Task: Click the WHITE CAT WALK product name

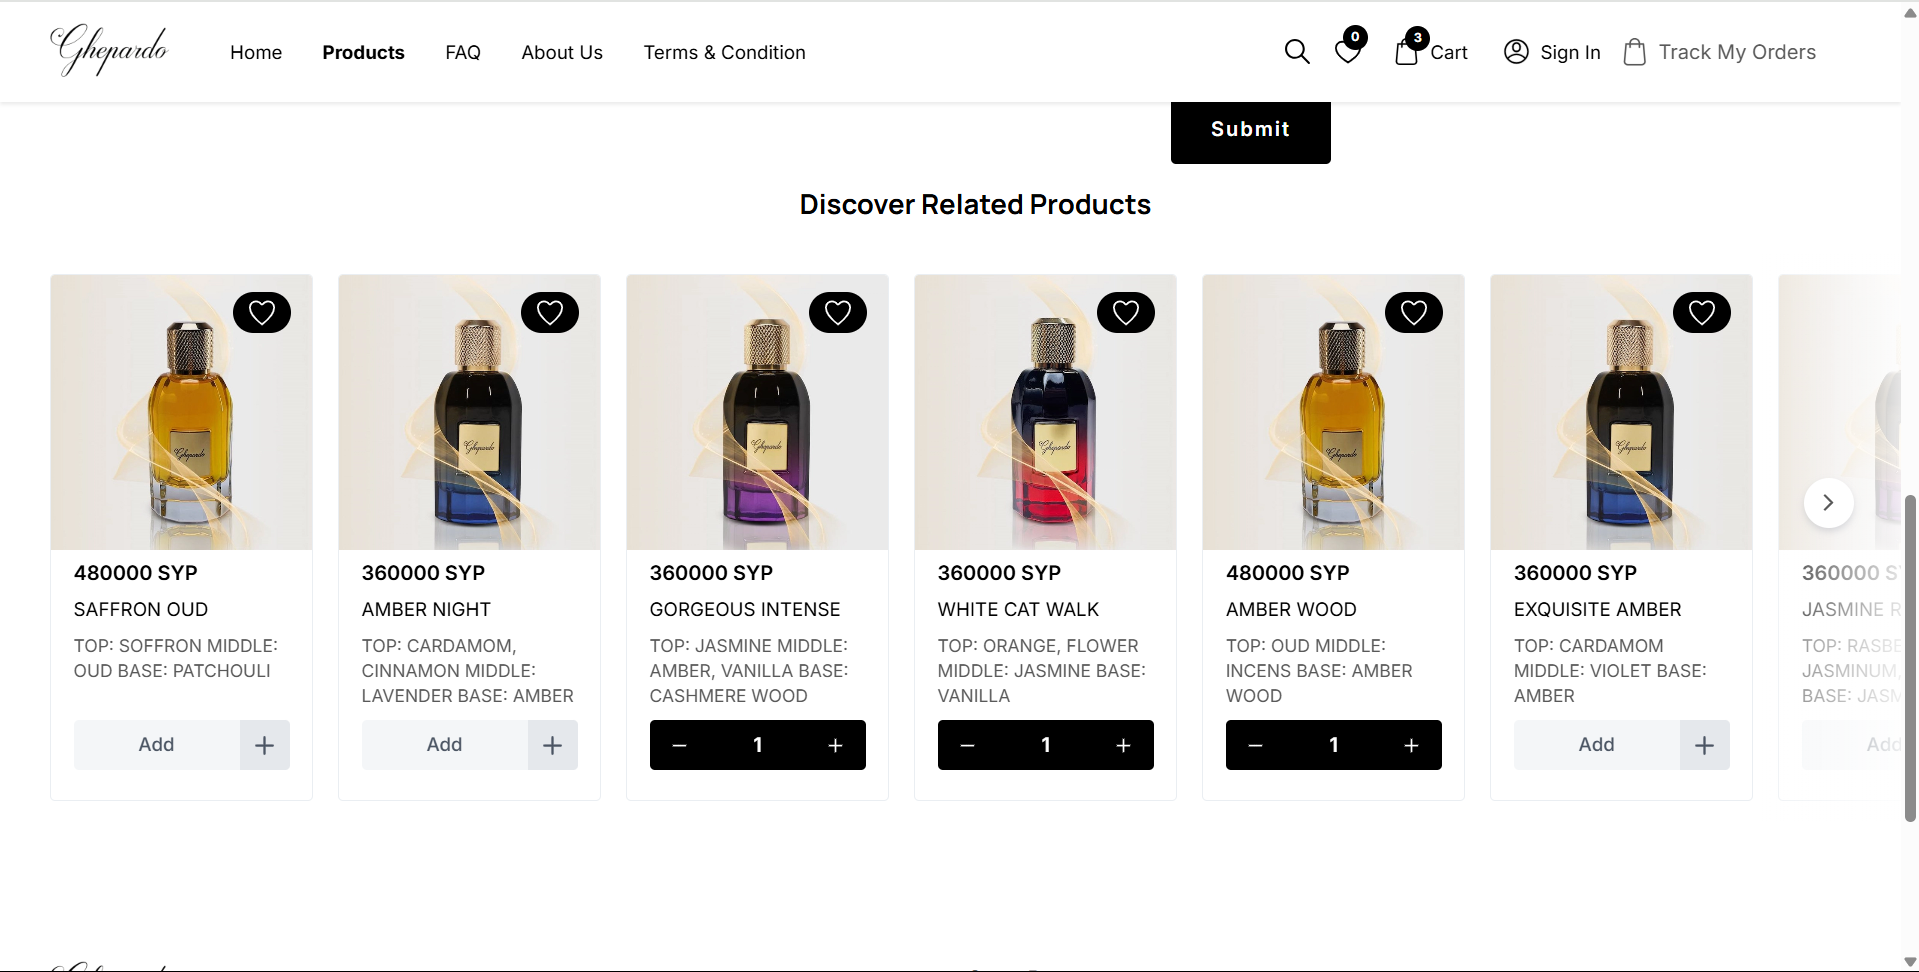Action: (1018, 609)
